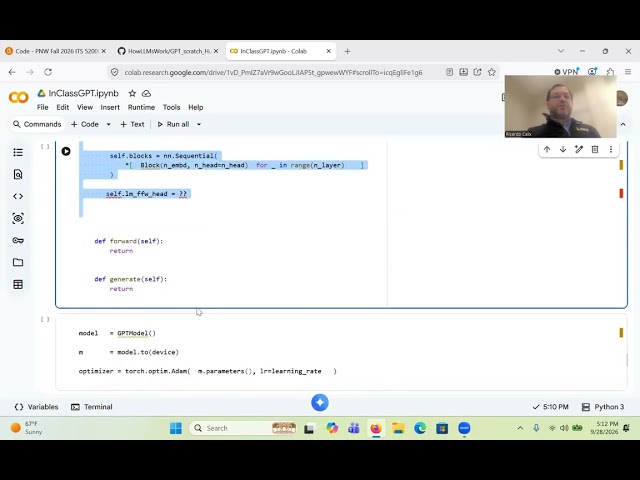Image resolution: width=640 pixels, height=480 pixels.
Task: Open Zoom from the taskbar
Action: coord(464,428)
